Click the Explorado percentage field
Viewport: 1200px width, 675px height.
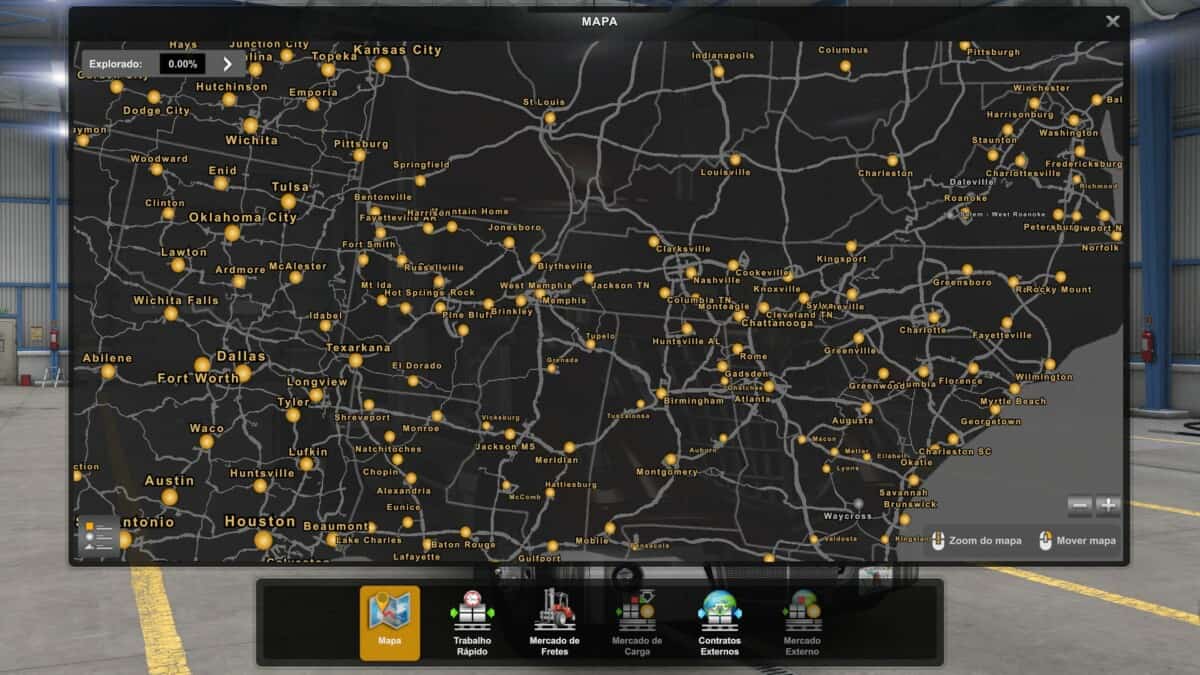[182, 64]
